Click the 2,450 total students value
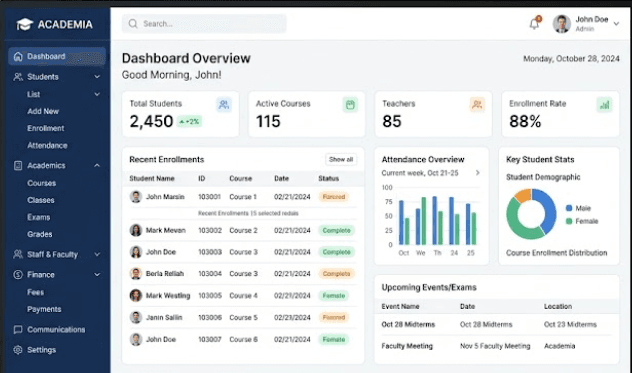Screen dimensions: 632x373 point(151,121)
